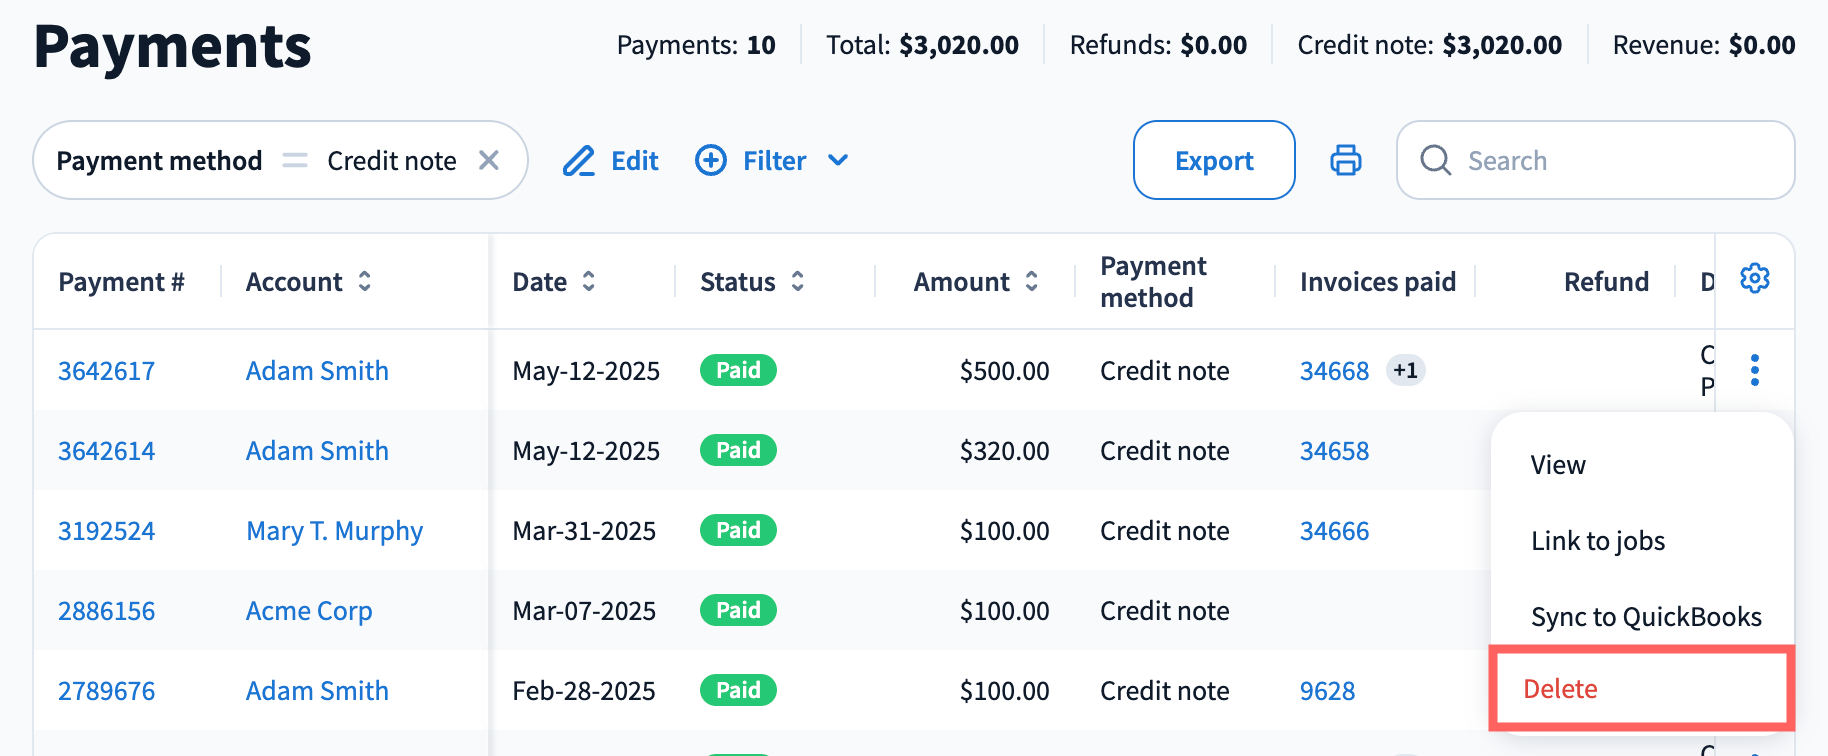Screen dimensions: 1828x756
Task: Sort by the Status column
Action: [x=798, y=282]
